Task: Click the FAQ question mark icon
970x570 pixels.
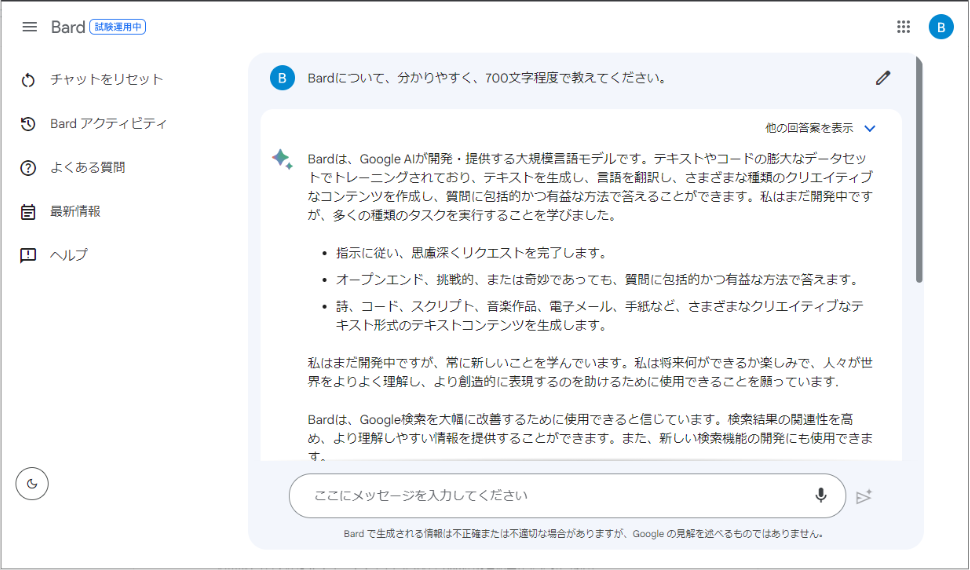Action: tap(28, 168)
